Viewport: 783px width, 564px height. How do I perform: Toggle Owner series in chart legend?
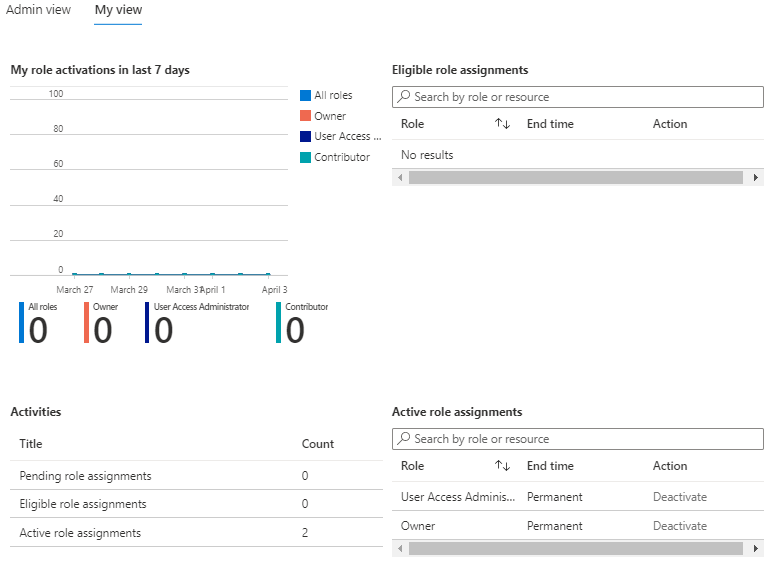[x=329, y=116]
